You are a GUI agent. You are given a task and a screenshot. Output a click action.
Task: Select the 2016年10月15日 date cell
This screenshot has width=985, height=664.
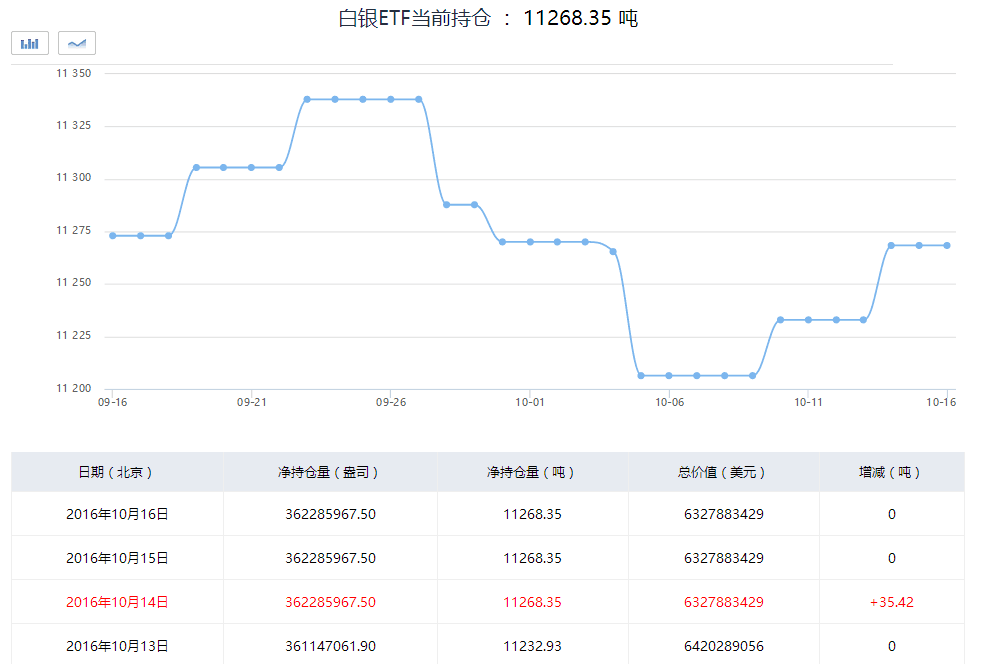click(117, 558)
